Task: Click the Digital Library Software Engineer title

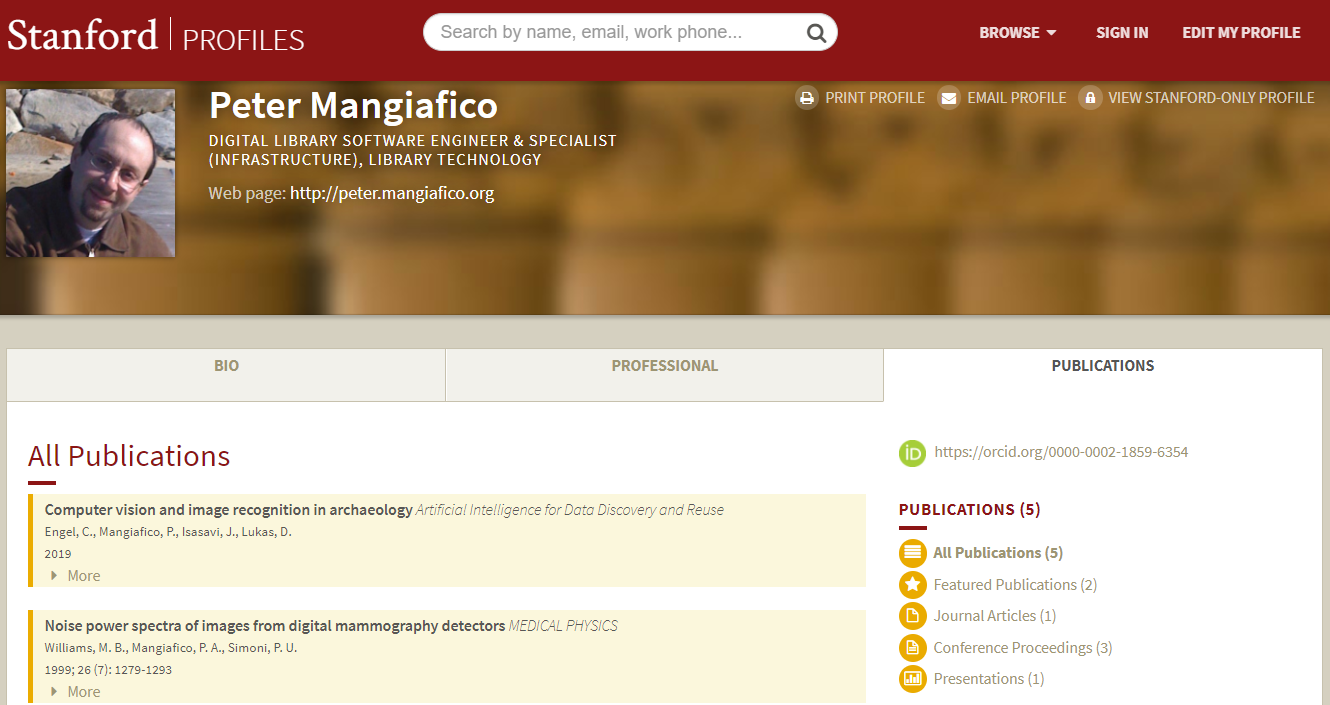Action: (413, 150)
